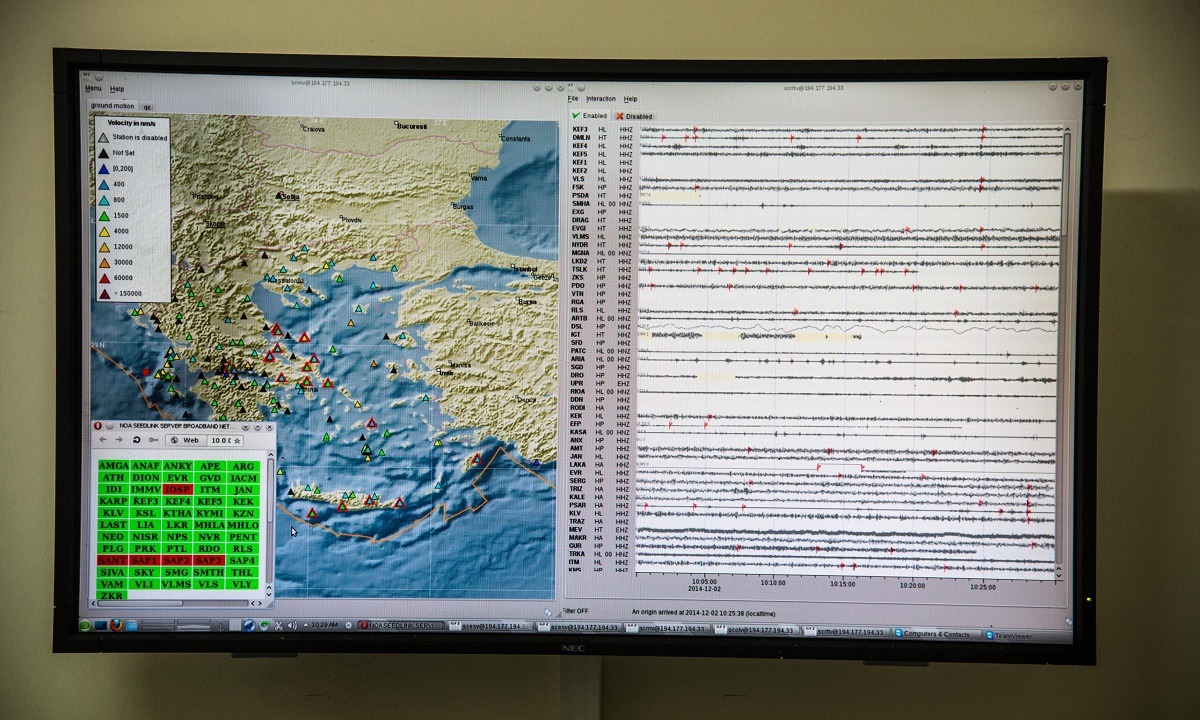Screen dimensions: 1200x720
Task: Expand hidden system tray icons arrow
Action: point(304,626)
